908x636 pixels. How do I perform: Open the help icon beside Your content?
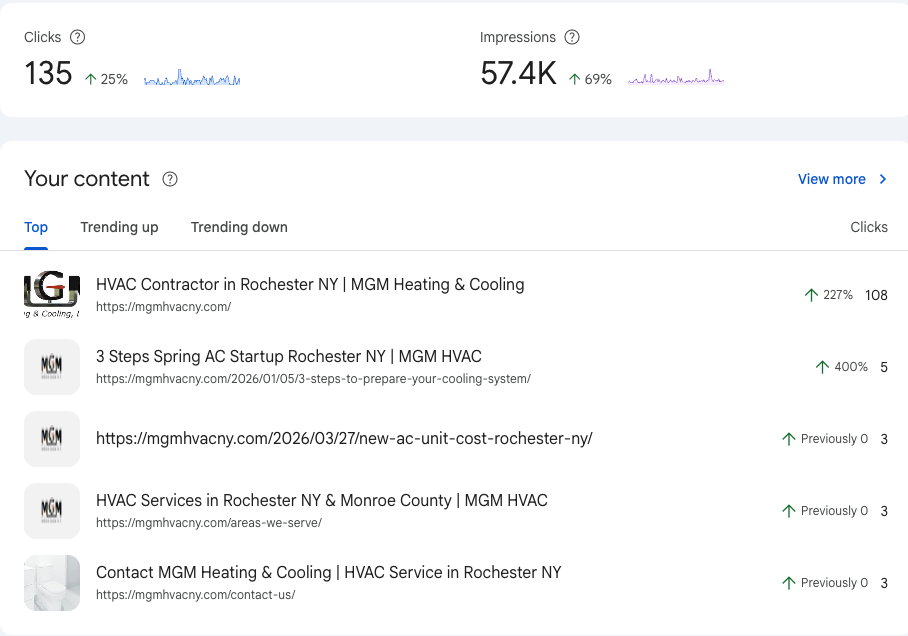[170, 179]
